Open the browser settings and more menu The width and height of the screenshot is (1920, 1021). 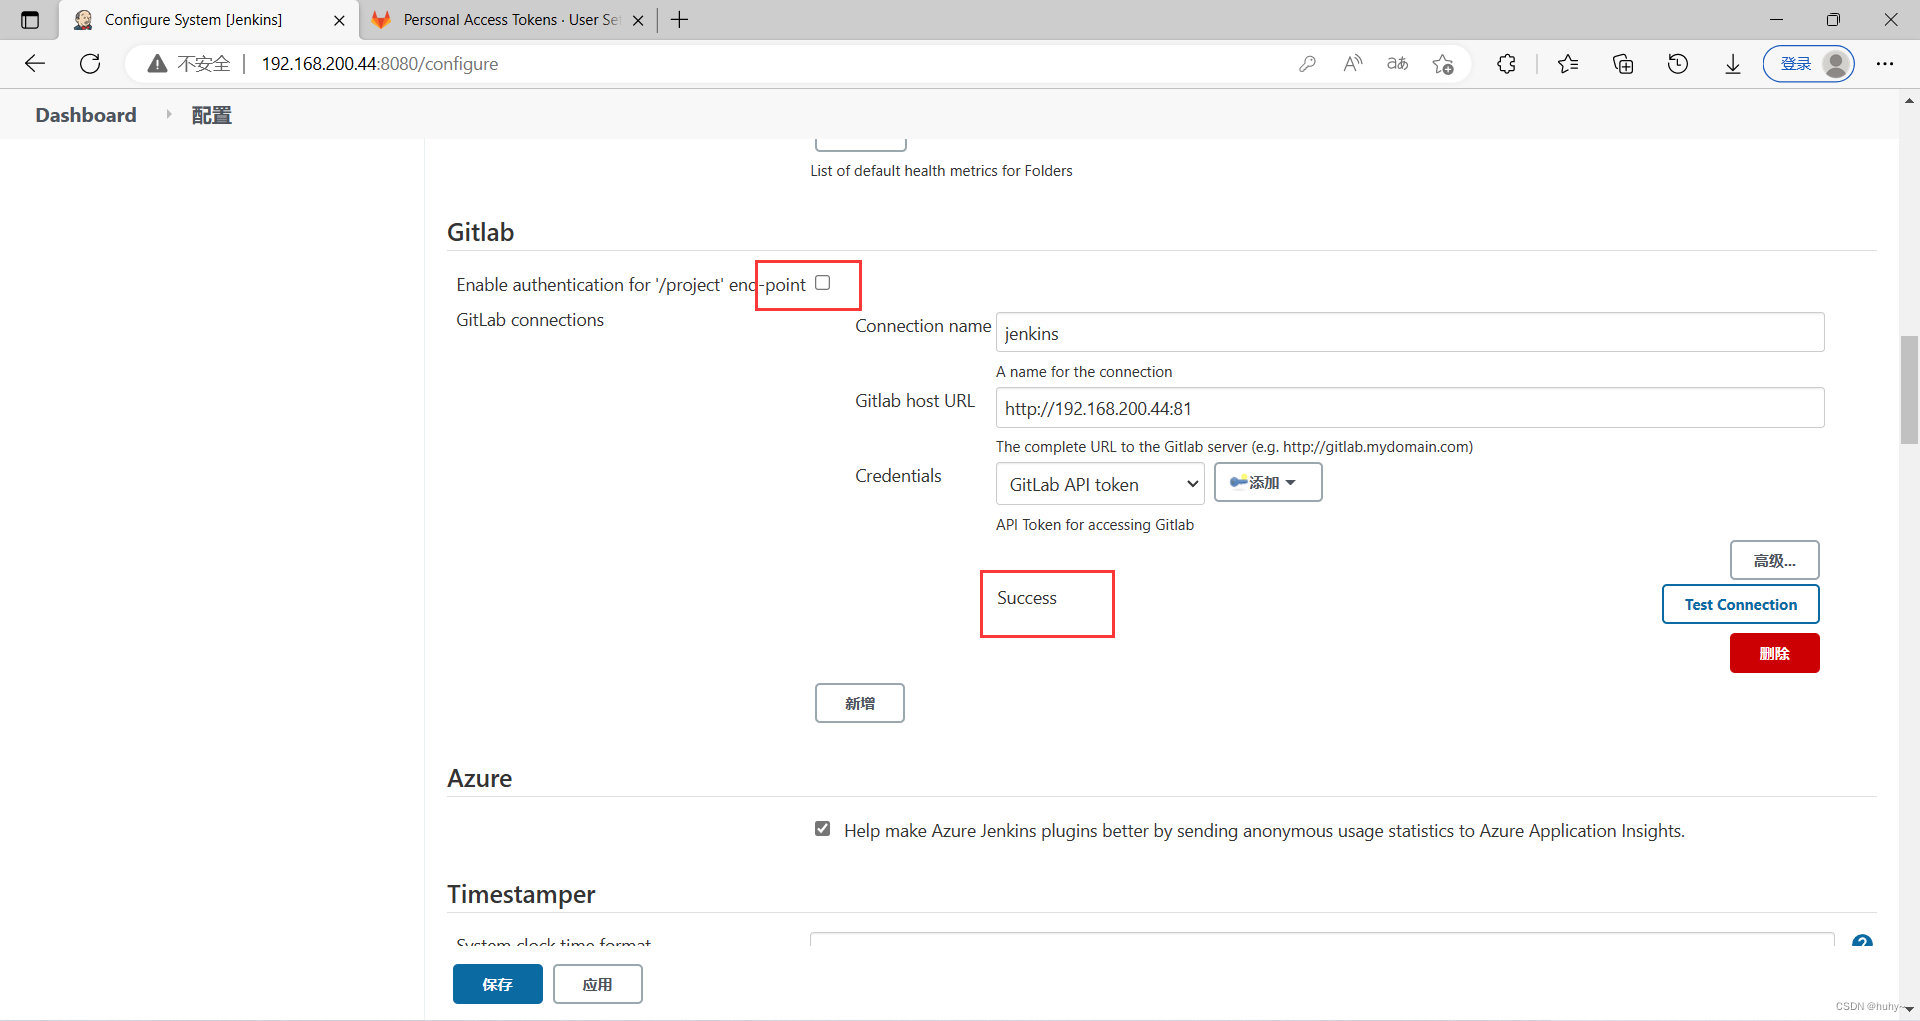tap(1885, 64)
